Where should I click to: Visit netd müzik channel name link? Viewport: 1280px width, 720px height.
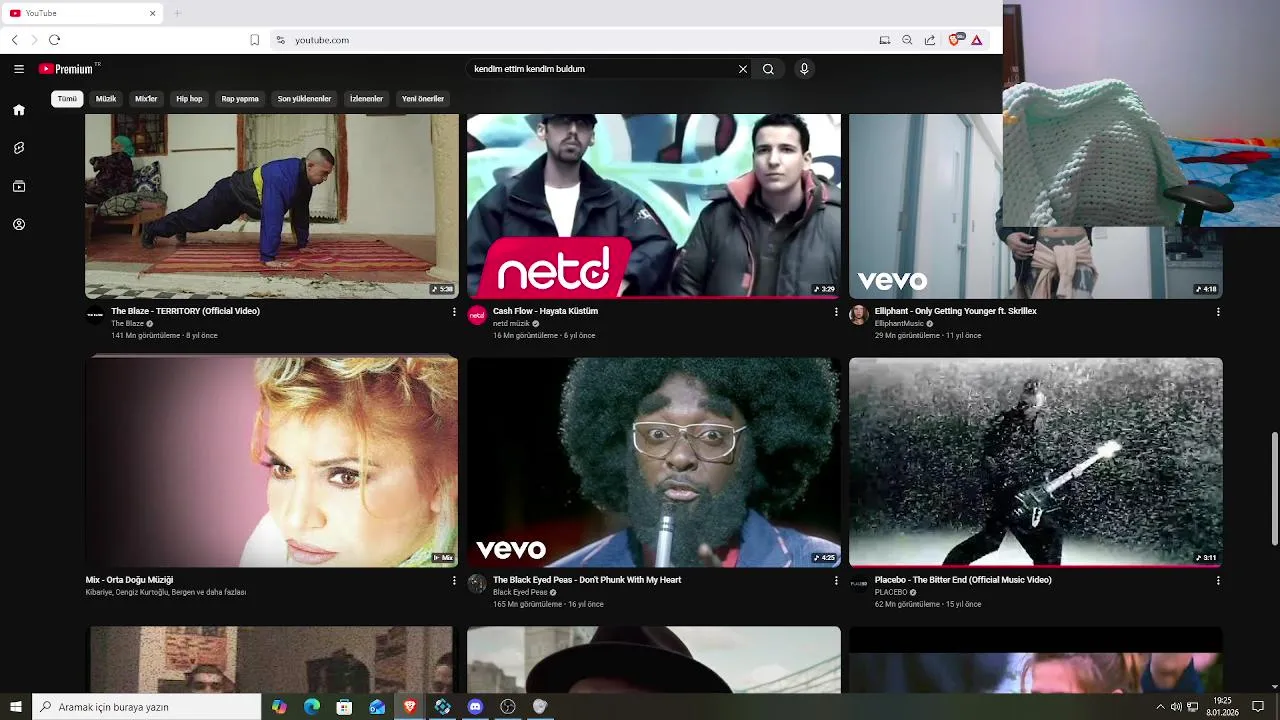511,324
